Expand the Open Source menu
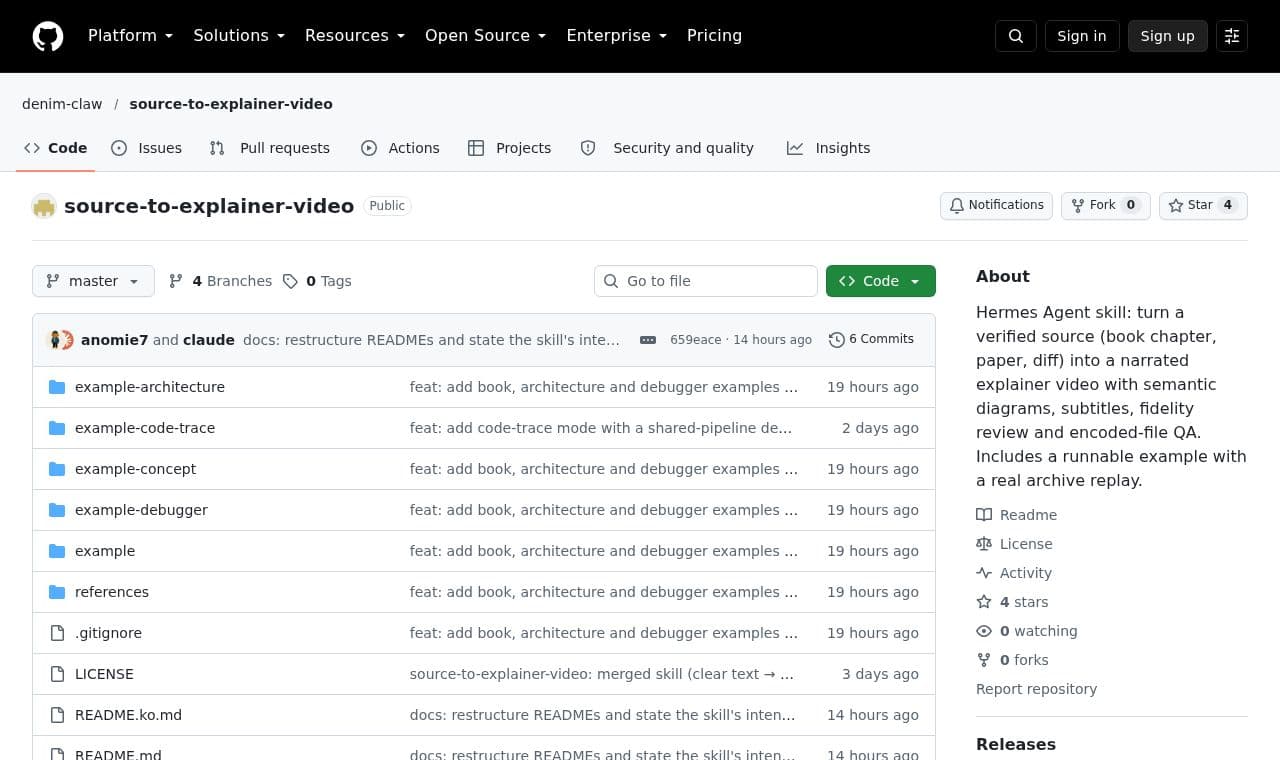1280x760 pixels. click(486, 36)
